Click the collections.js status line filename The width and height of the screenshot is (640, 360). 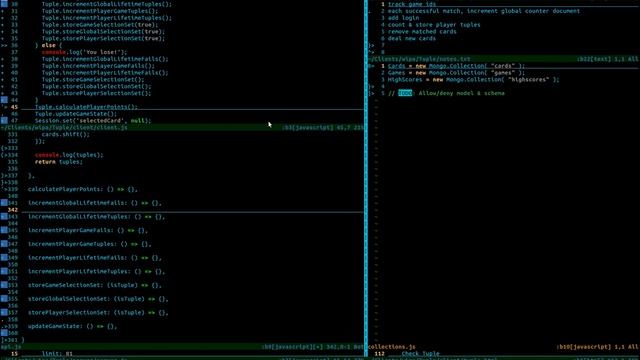pyautogui.click(x=392, y=347)
